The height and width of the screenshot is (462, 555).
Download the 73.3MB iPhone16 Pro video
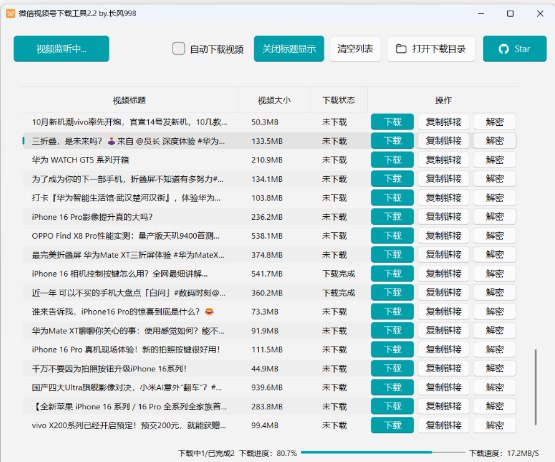(x=392, y=312)
